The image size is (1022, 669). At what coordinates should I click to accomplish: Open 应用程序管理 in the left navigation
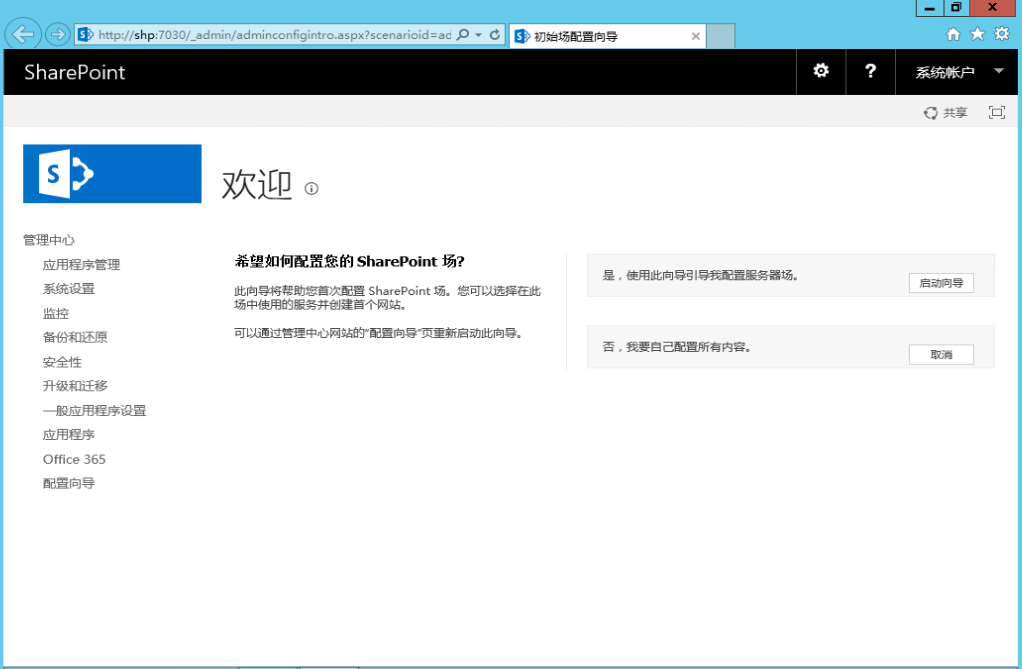pyautogui.click(x=81, y=265)
